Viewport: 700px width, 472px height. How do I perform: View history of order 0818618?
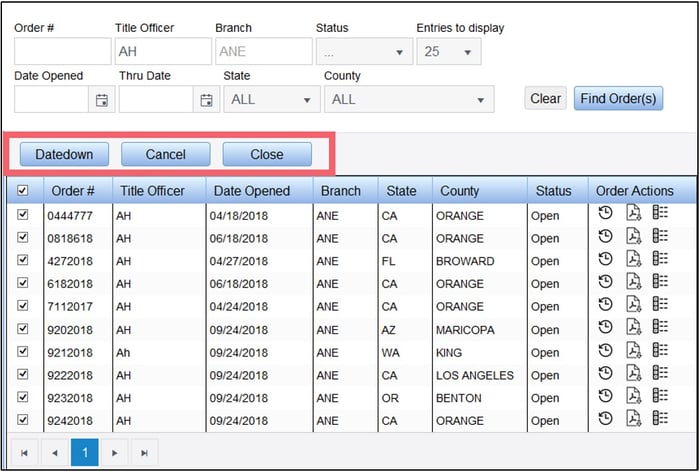pos(605,236)
